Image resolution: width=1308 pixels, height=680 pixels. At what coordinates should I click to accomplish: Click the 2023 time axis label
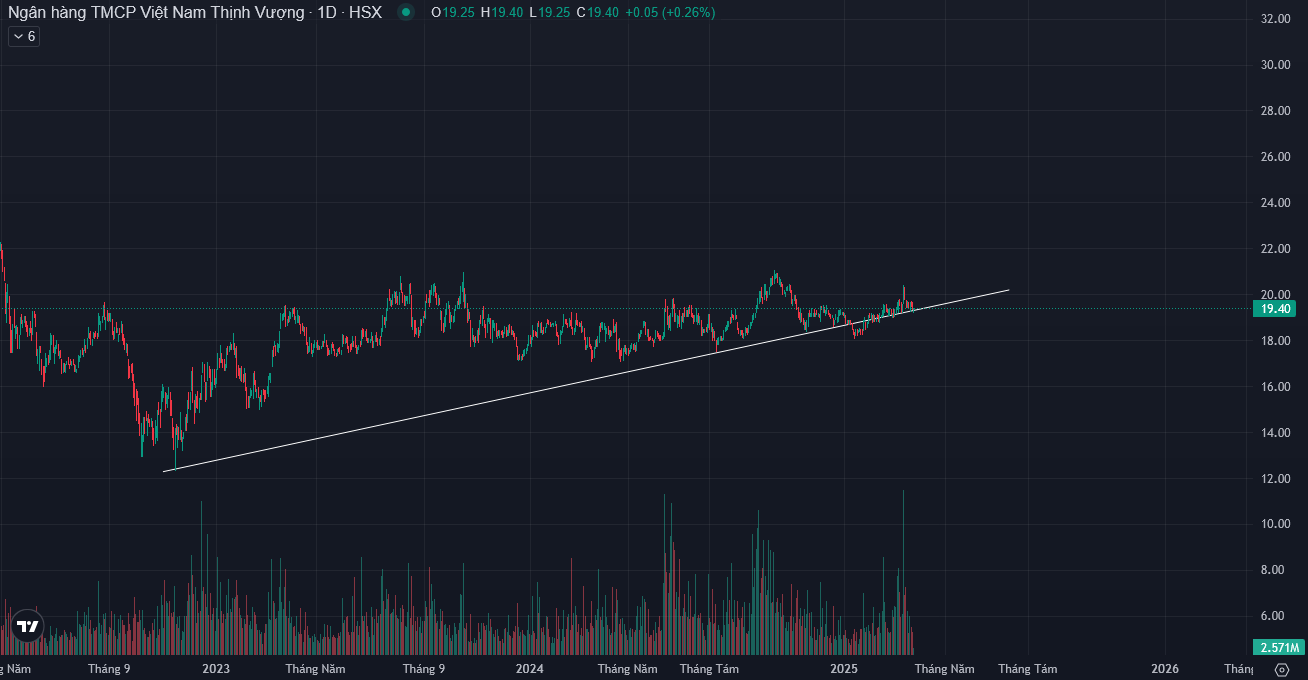(x=216, y=669)
